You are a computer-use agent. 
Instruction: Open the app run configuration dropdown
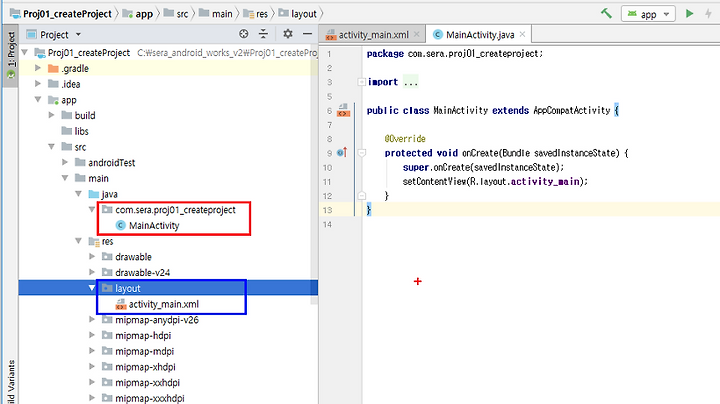[648, 14]
